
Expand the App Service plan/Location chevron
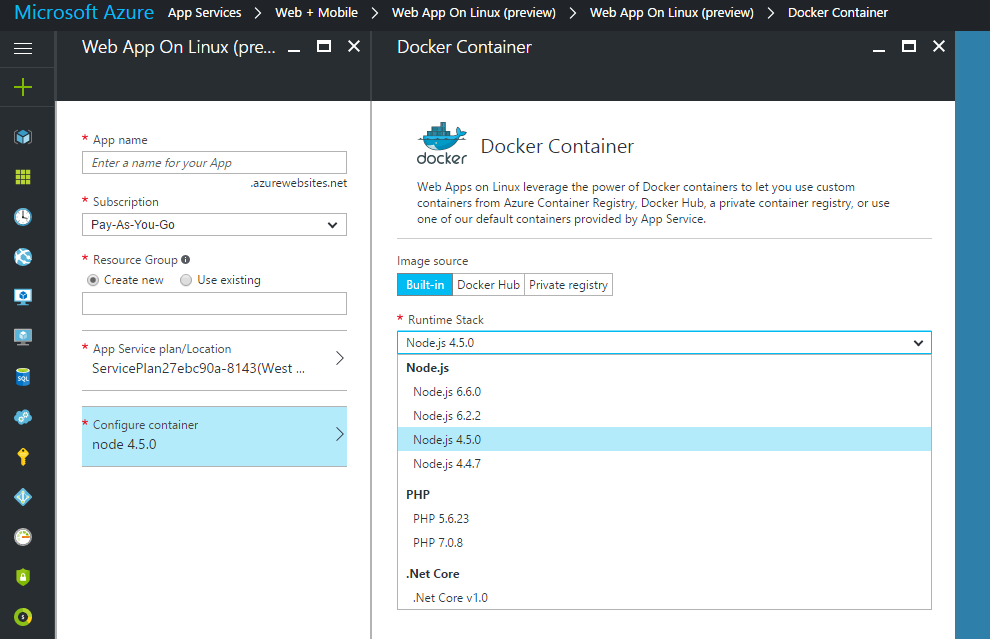click(339, 358)
